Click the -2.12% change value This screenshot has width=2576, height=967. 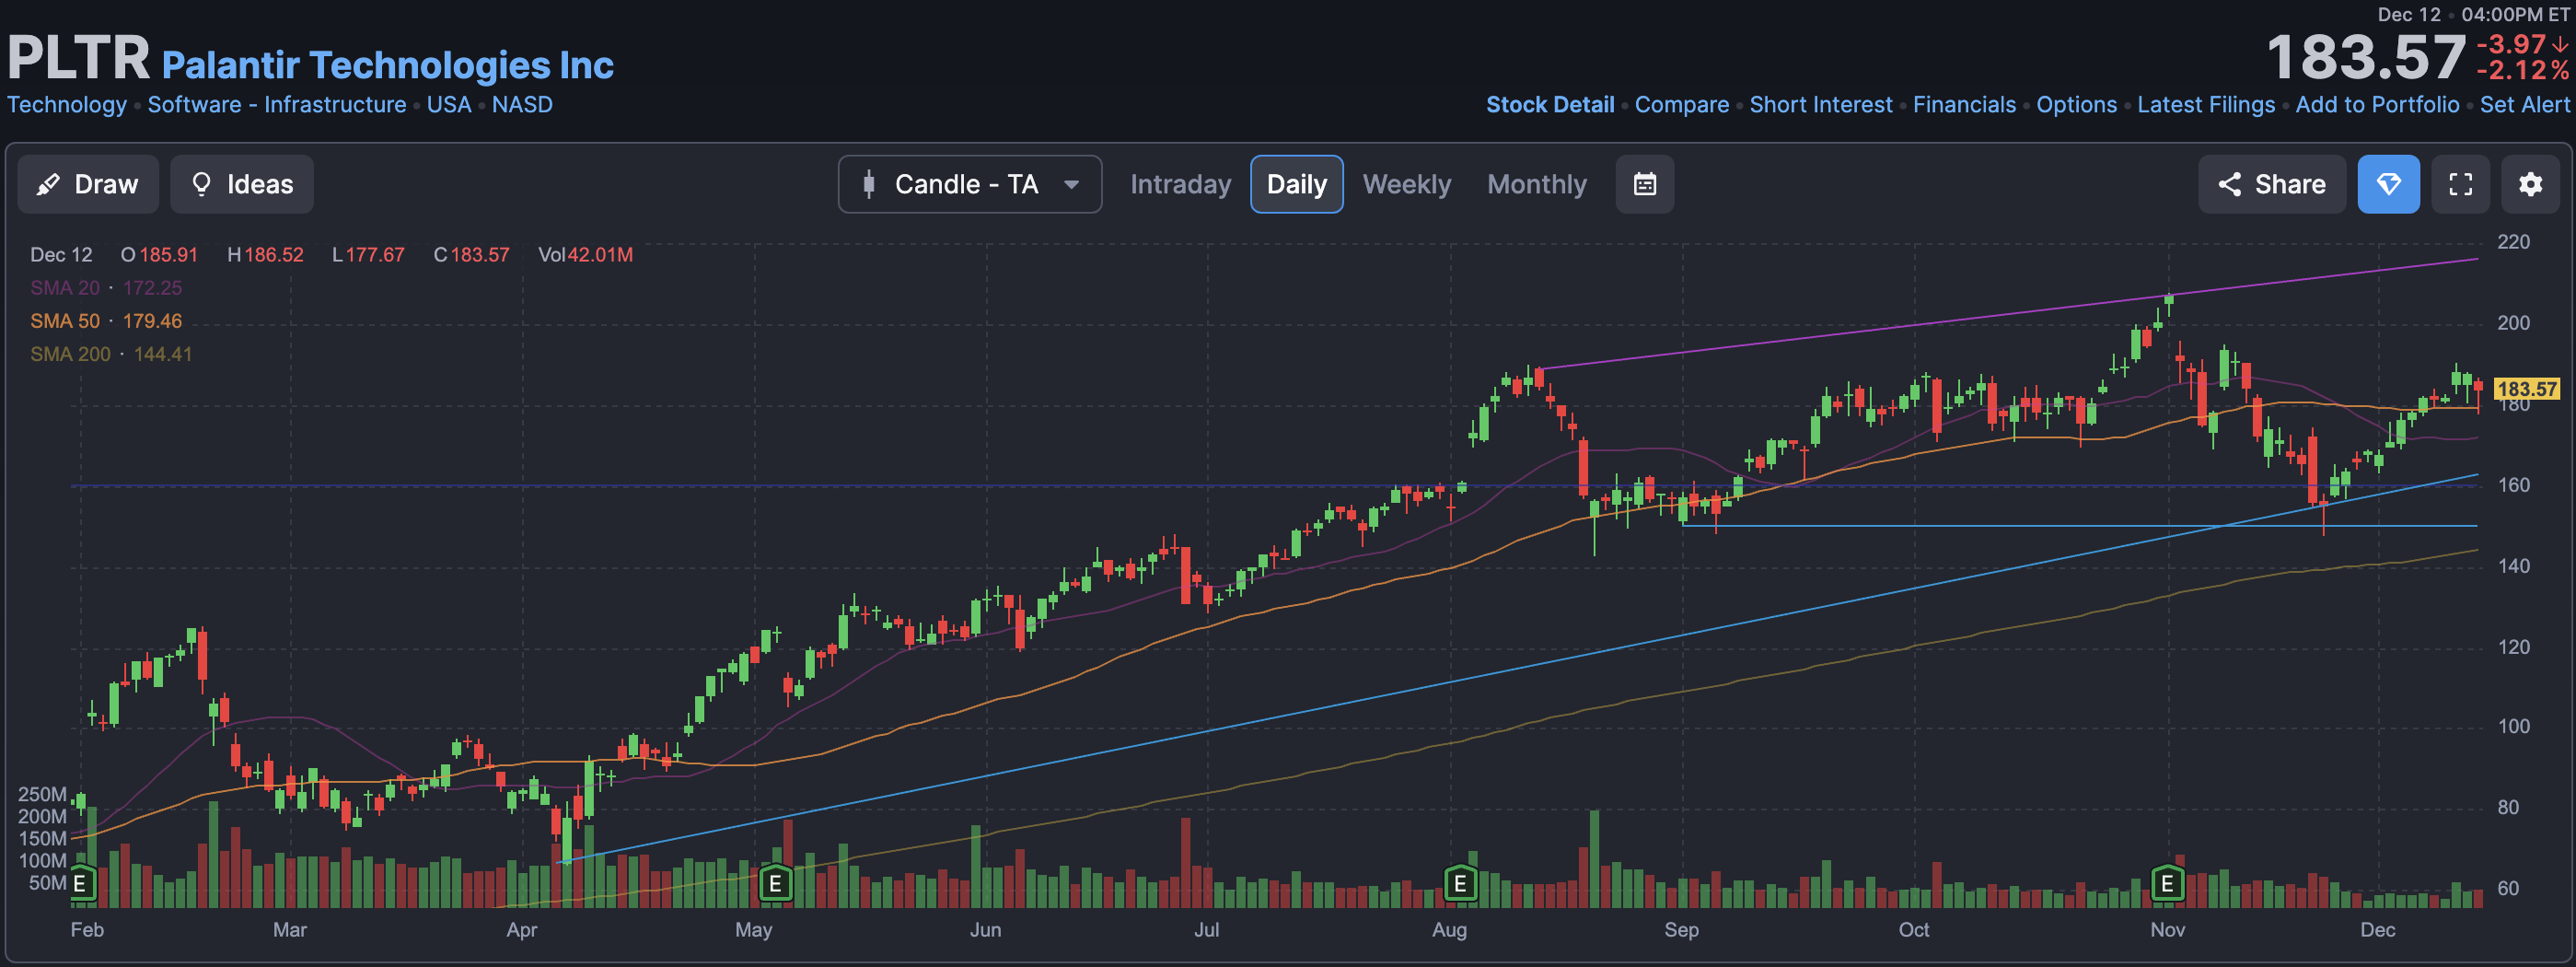tap(2522, 71)
